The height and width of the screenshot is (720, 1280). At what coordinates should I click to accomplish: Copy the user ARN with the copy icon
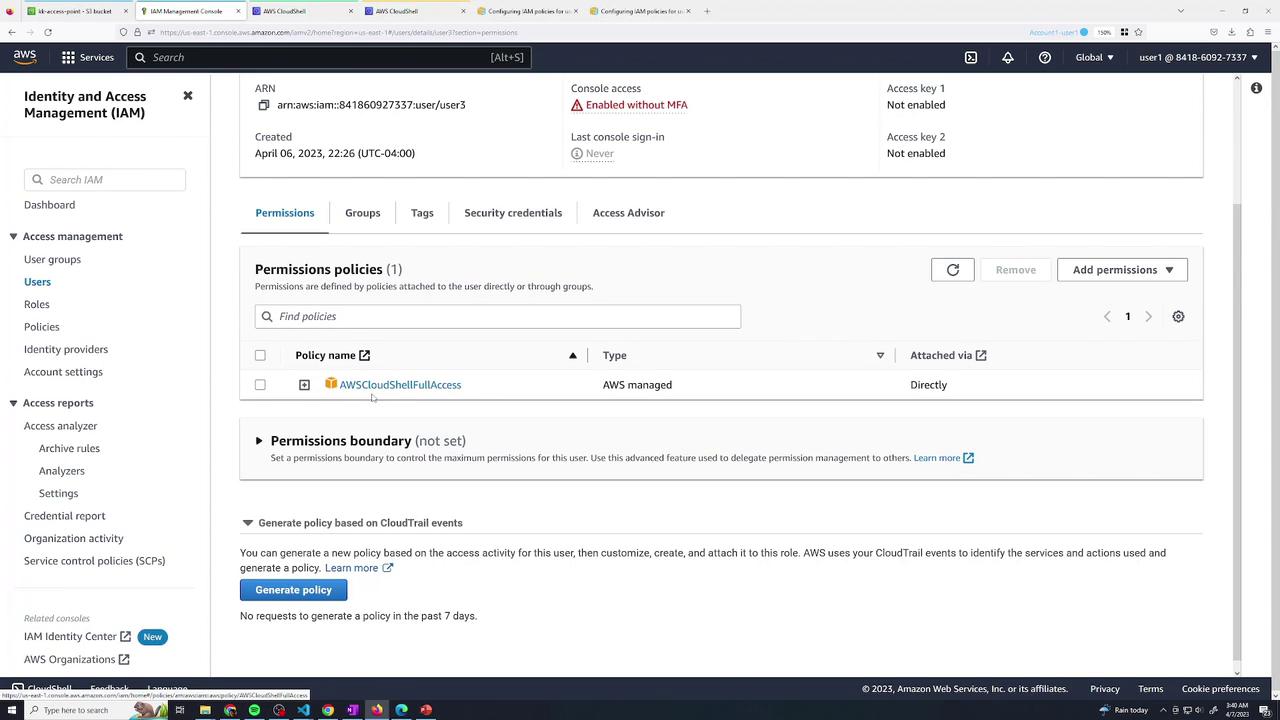coord(264,105)
